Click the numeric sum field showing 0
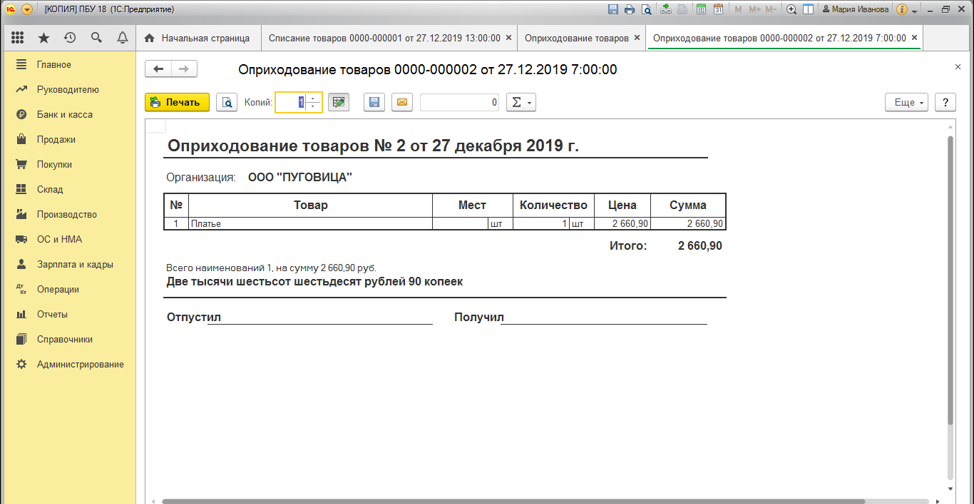This screenshot has height=504, width=974. [x=459, y=102]
